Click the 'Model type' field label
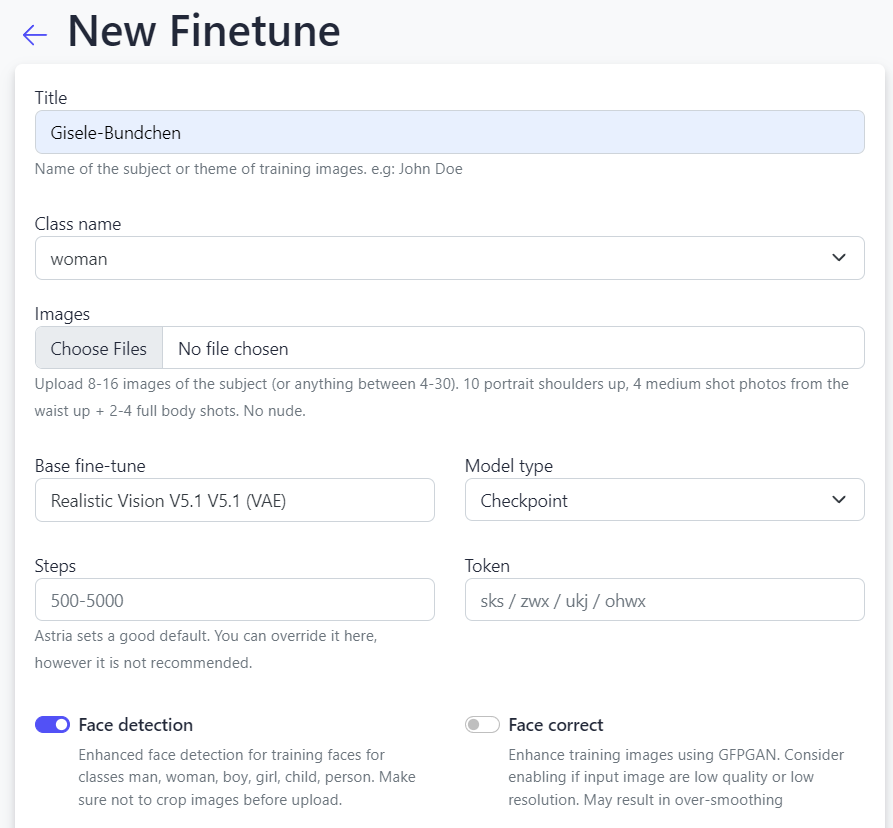Viewport: 893px width, 828px height. [x=509, y=466]
